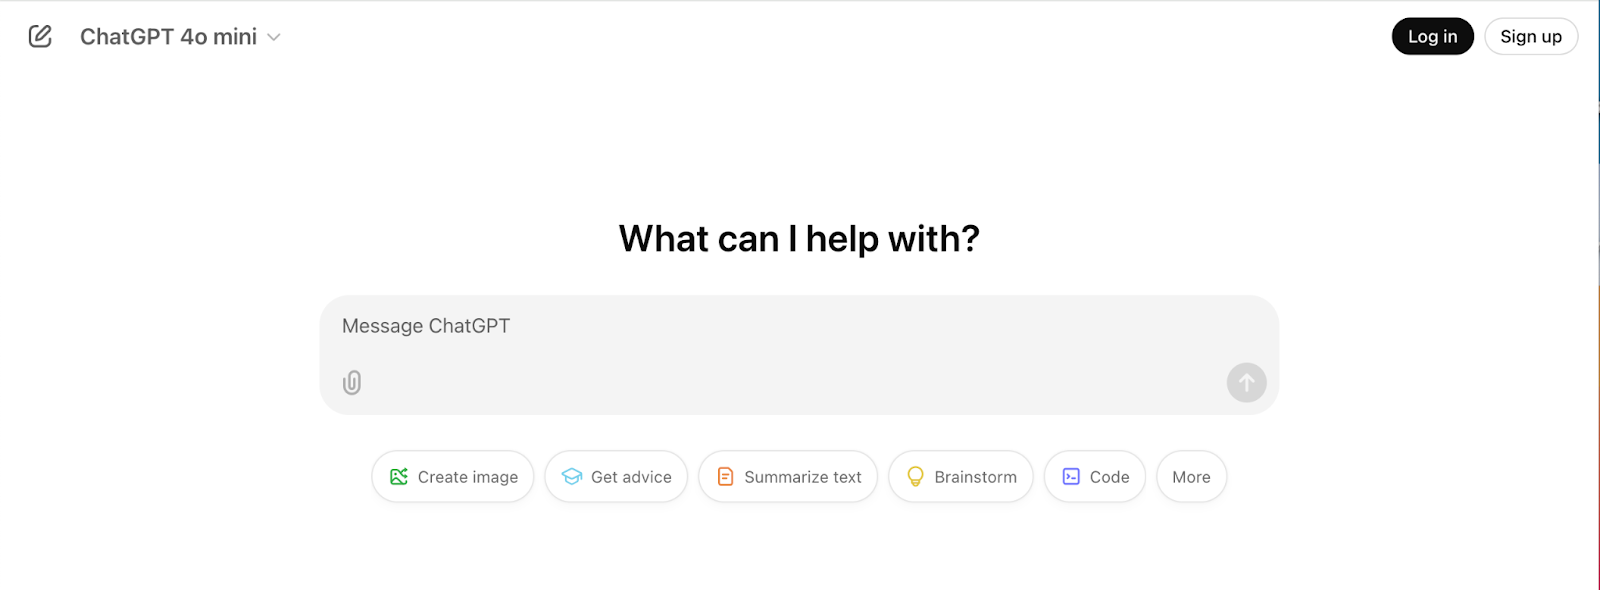This screenshot has width=1600, height=590.
Task: Click the 'What can I help with?' heading
Action: click(799, 239)
